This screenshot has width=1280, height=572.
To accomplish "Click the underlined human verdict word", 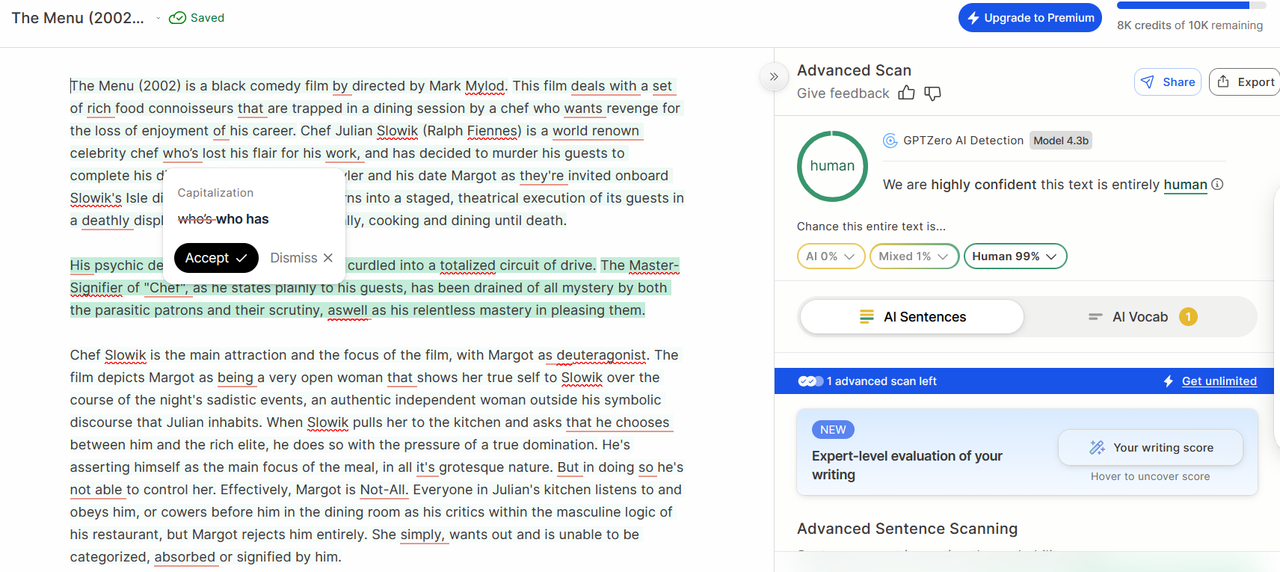I will (1185, 185).
